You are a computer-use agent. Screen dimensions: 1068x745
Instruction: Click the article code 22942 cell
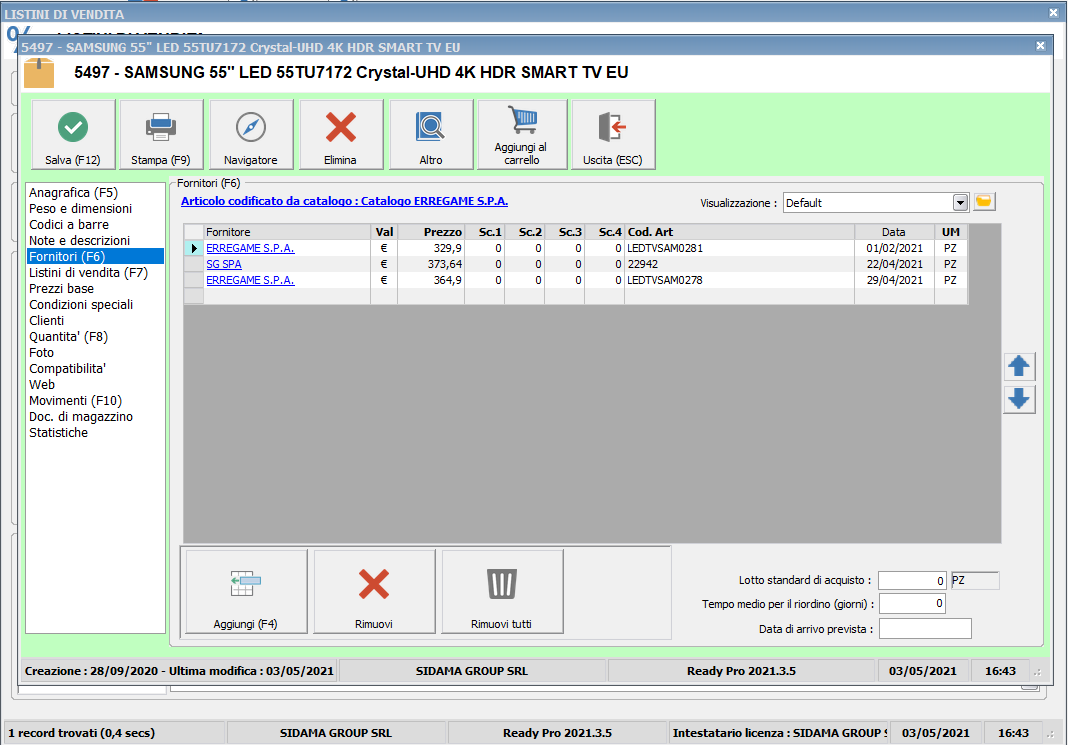[x=740, y=264]
